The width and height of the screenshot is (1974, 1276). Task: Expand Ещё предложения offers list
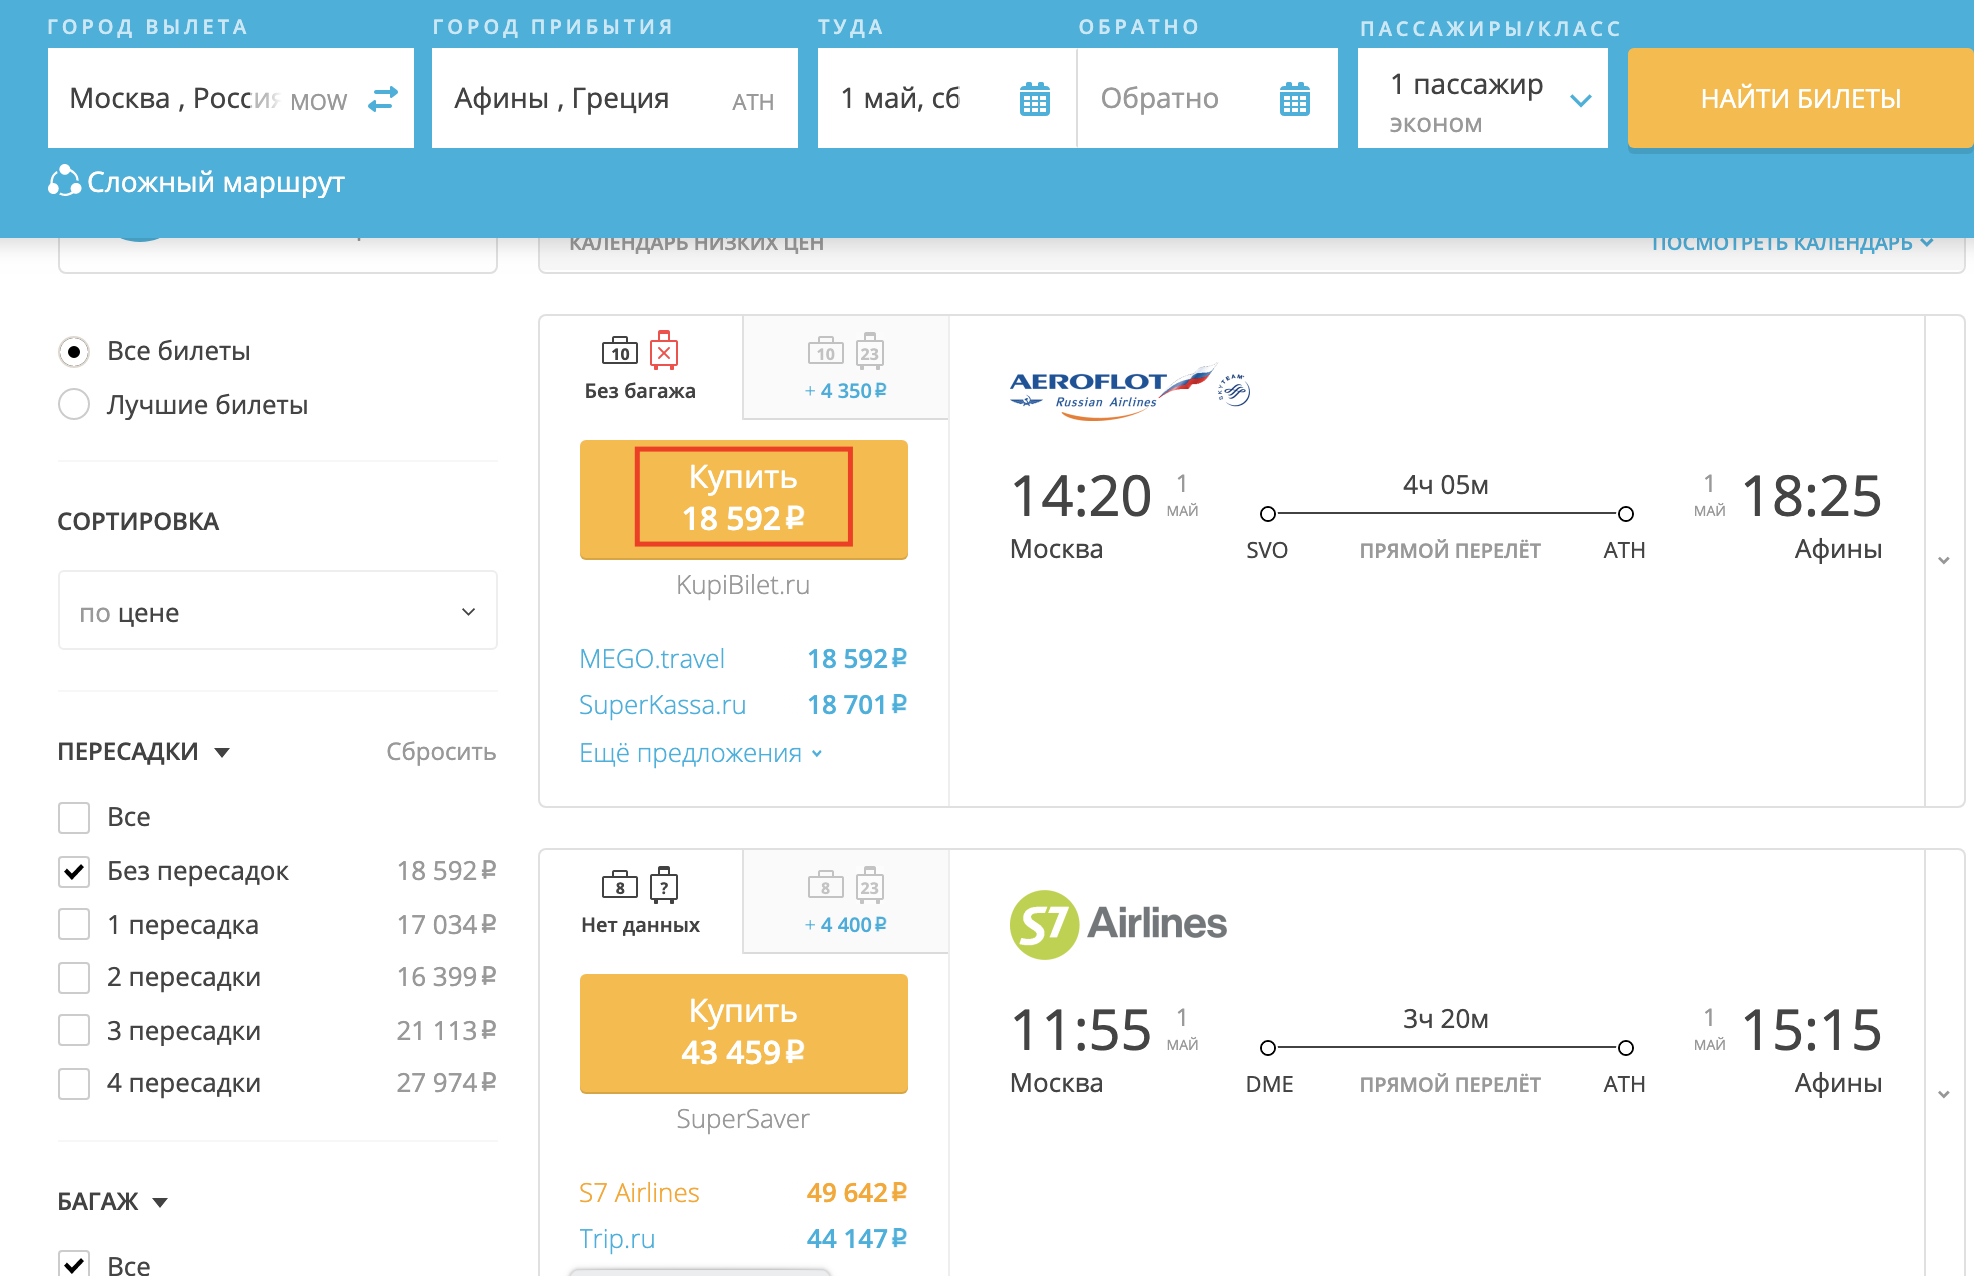[x=700, y=753]
